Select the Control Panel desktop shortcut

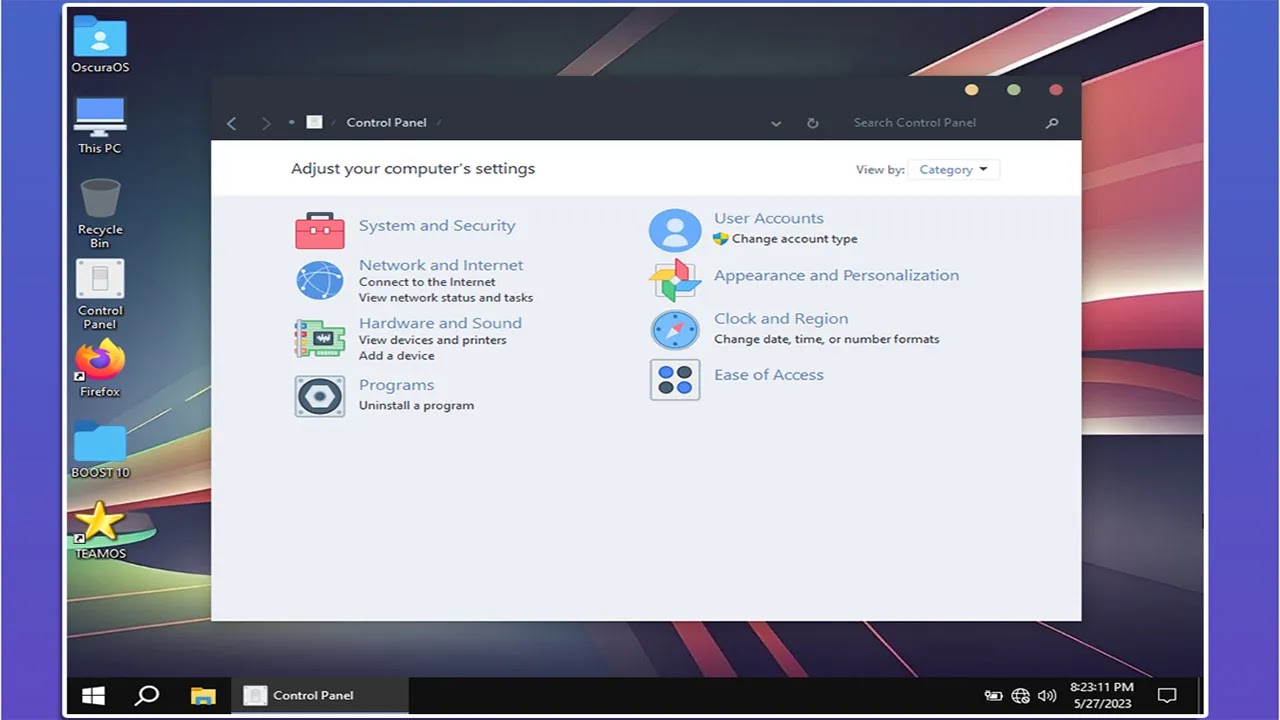pyautogui.click(x=100, y=294)
